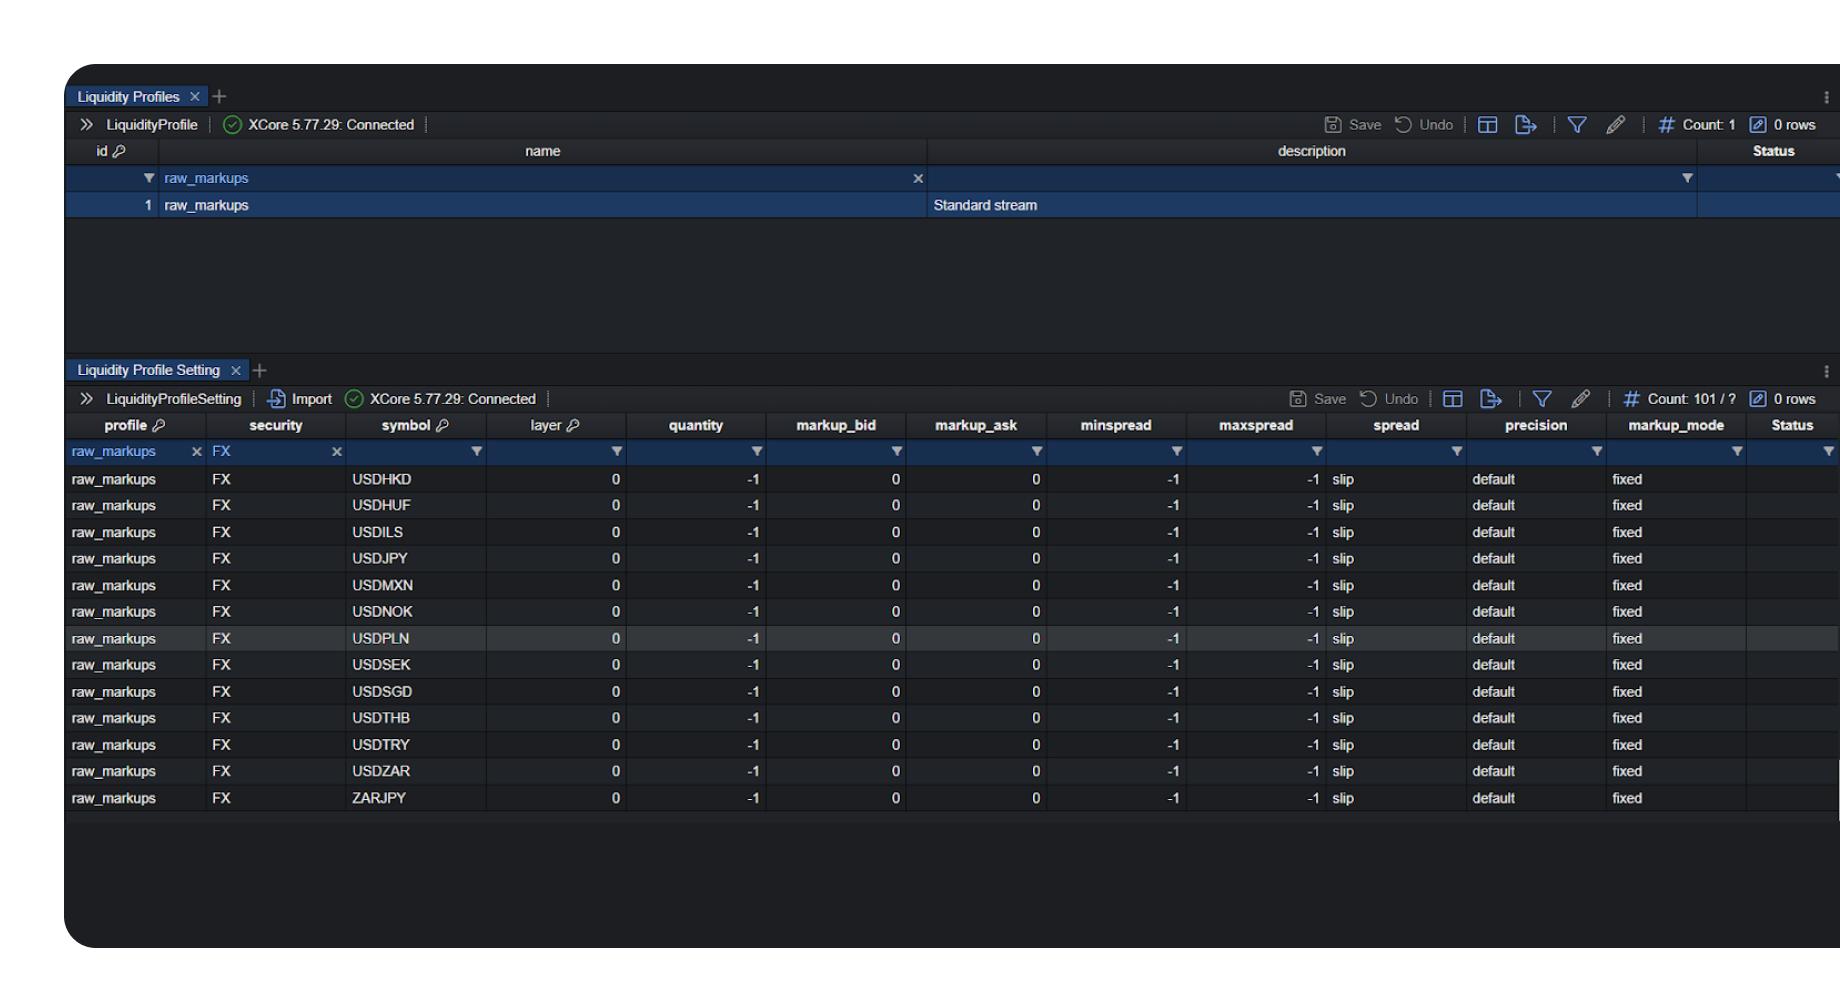
Task: Click the id column header
Action: click(x=111, y=151)
